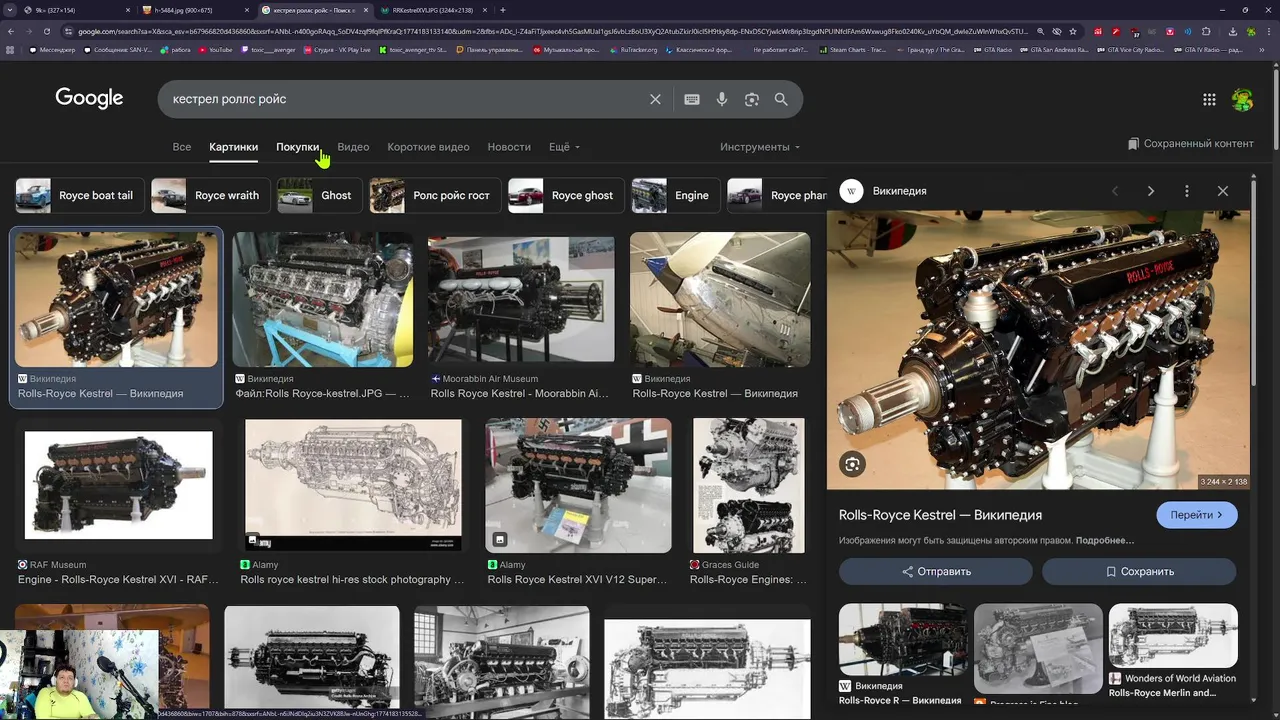
Task: Go back in browser history
Action: pos(10,31)
